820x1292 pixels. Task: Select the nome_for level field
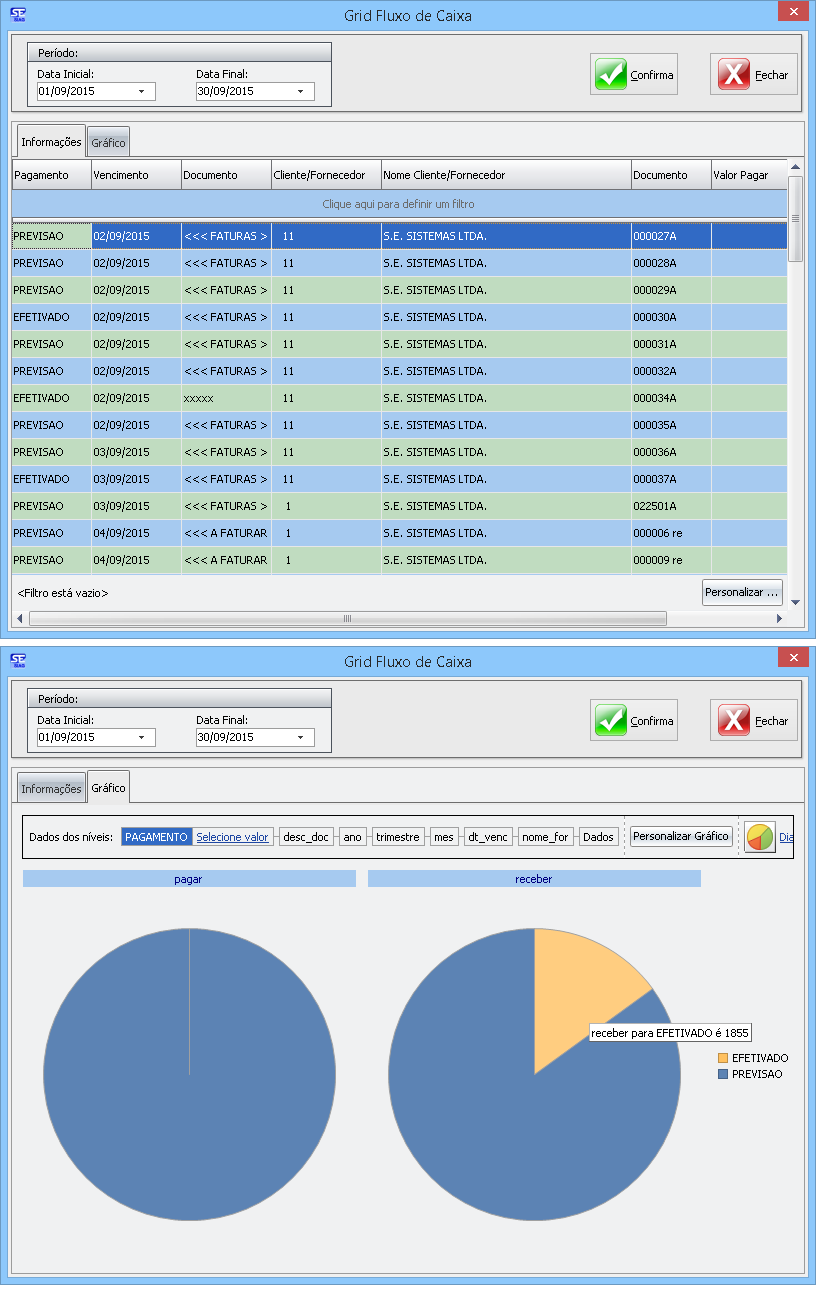[545, 837]
